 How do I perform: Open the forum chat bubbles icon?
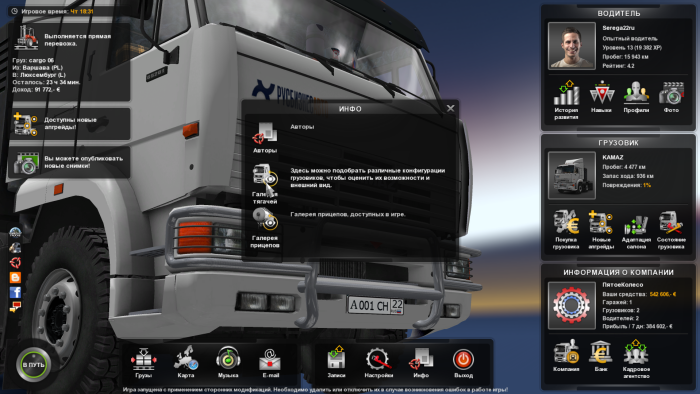coord(15,307)
